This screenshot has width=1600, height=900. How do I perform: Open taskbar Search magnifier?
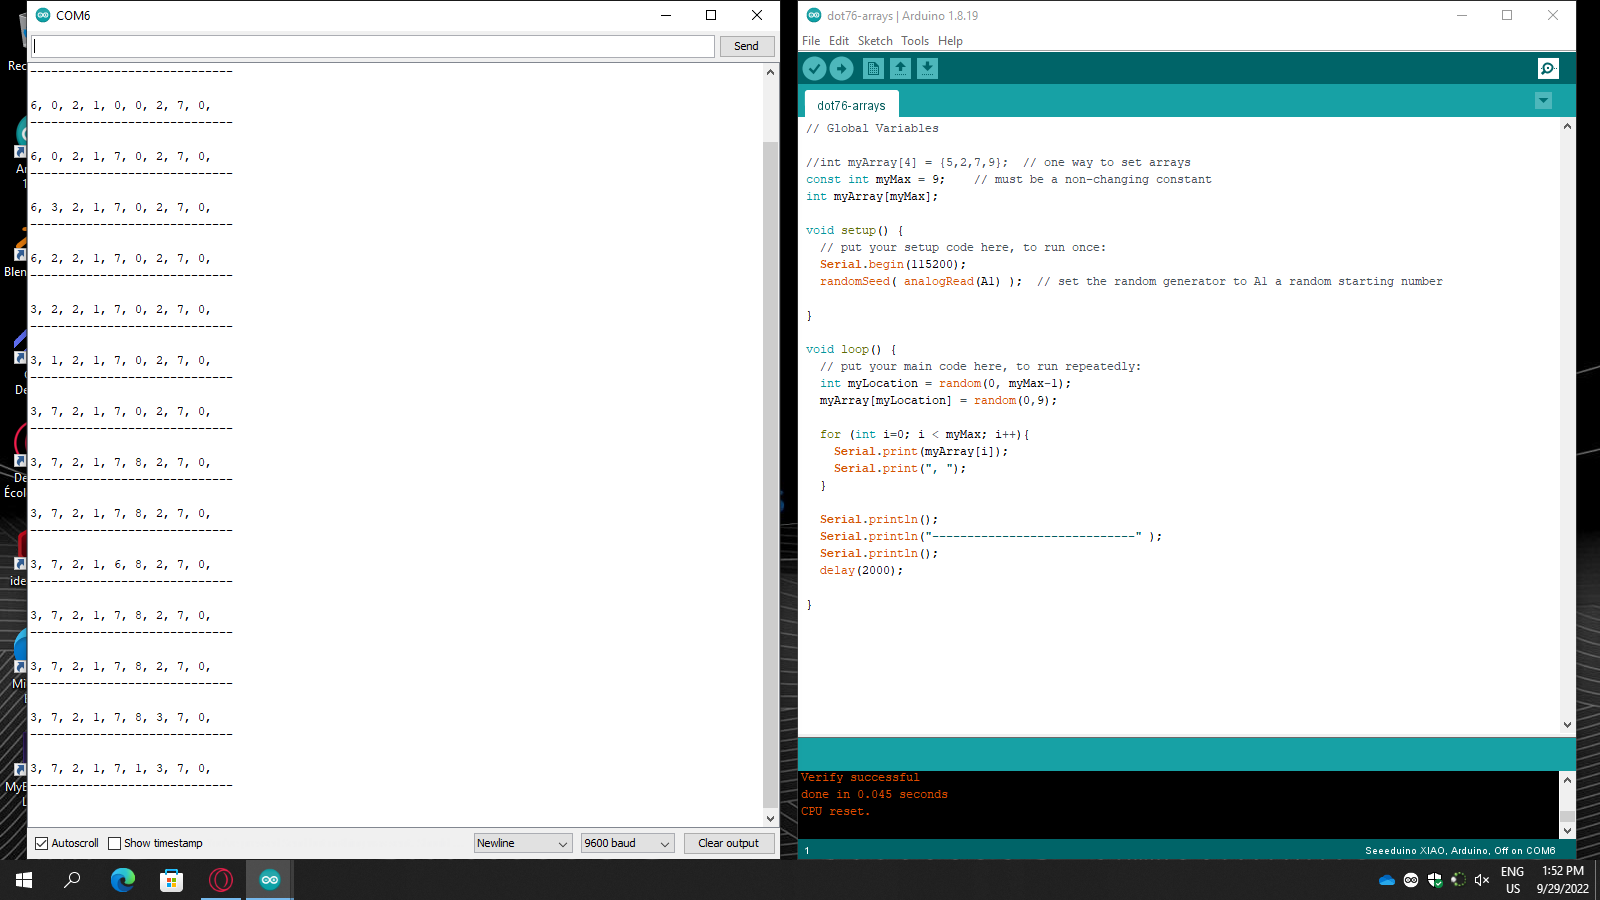[72, 880]
